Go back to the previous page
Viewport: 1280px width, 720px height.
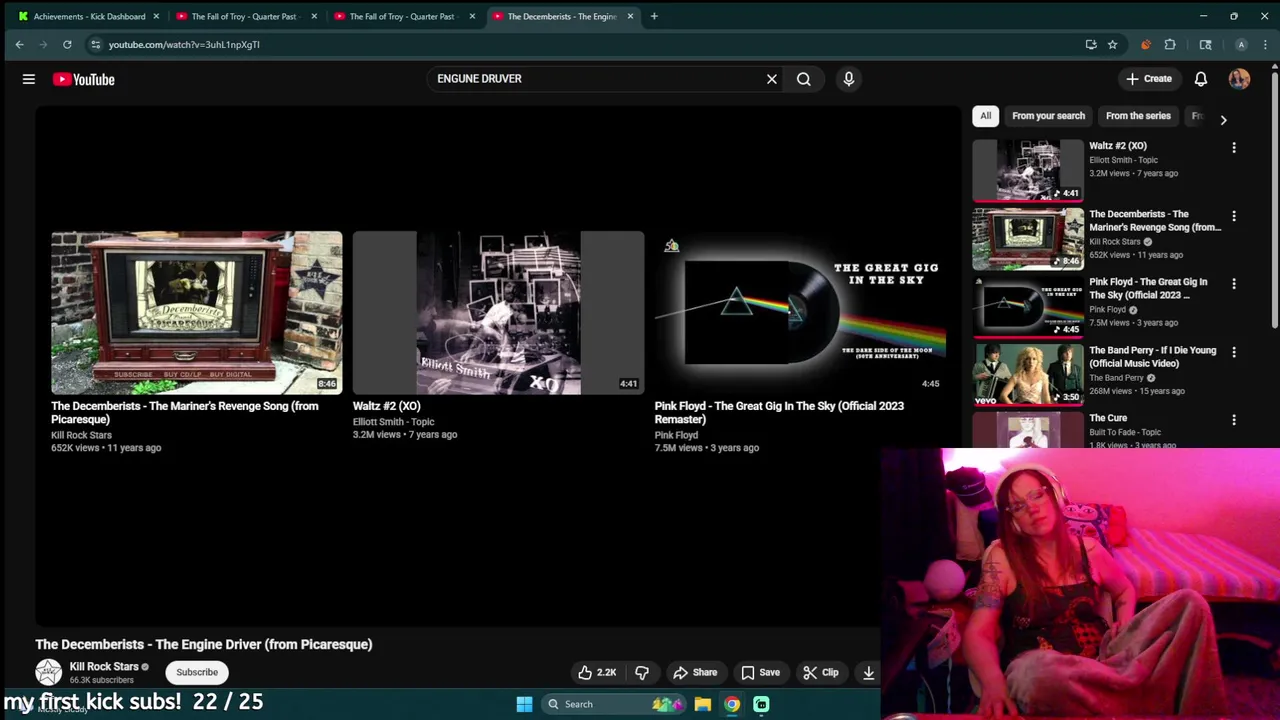tap(19, 44)
